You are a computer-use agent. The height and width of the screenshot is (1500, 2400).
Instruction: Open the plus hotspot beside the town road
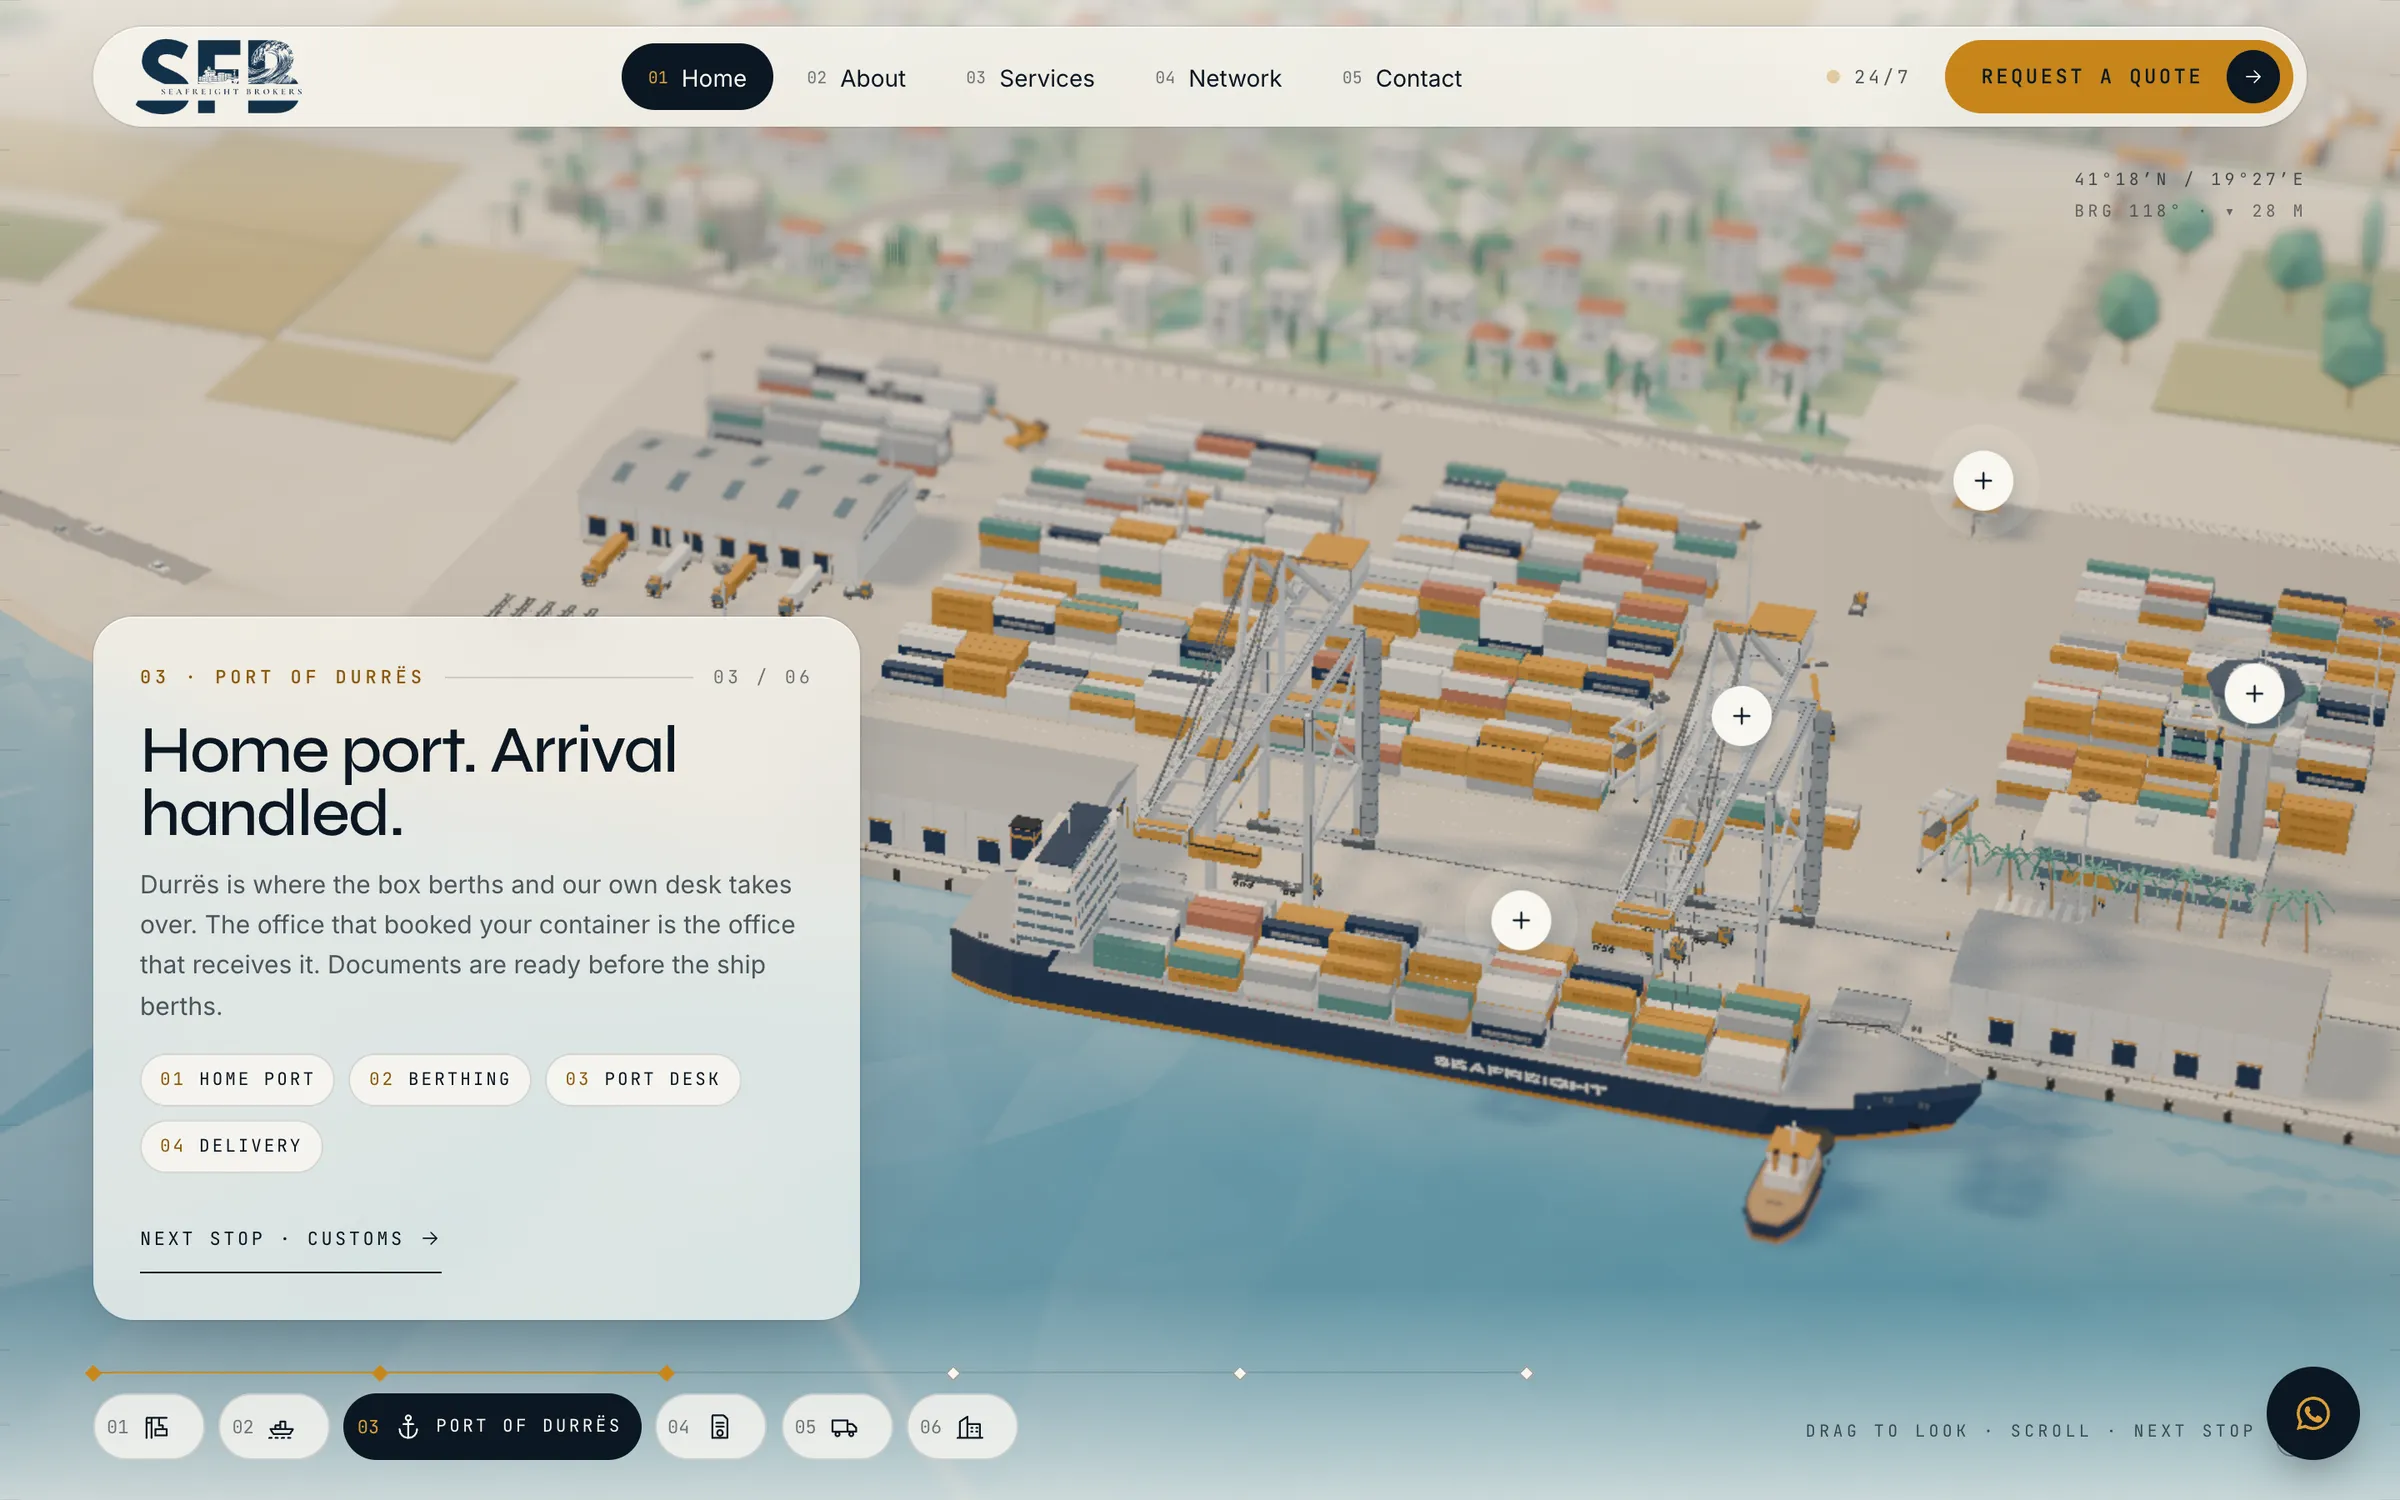point(1983,481)
